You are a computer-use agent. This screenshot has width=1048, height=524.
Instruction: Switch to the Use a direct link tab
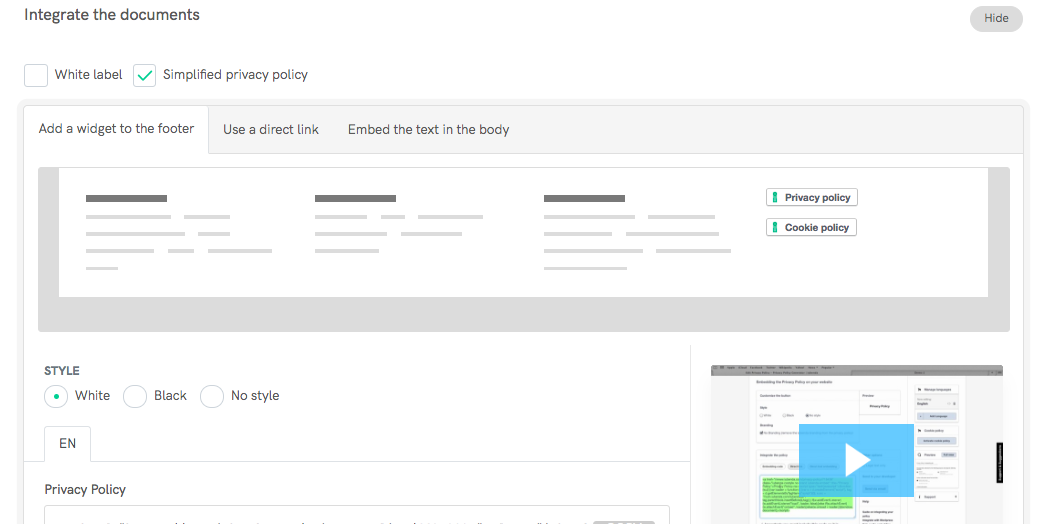coord(271,129)
